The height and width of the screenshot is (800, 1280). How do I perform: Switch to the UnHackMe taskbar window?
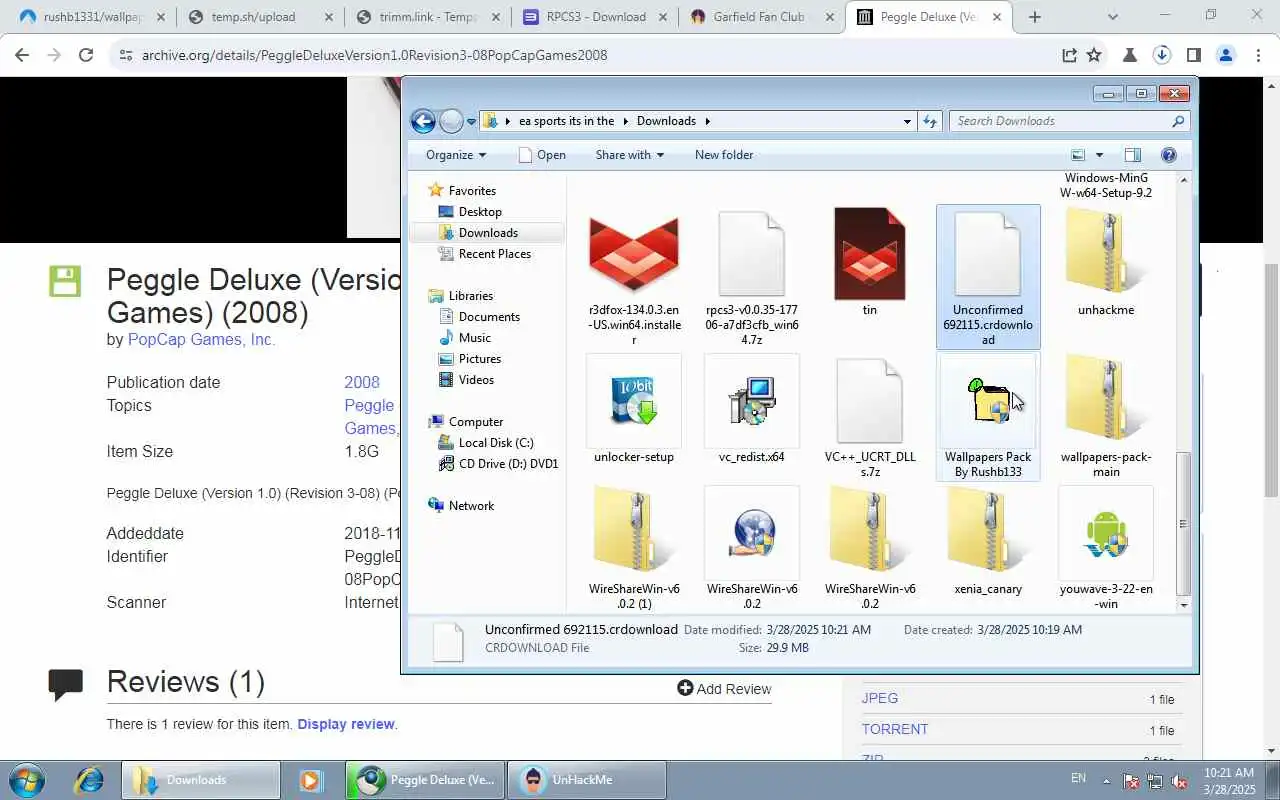[586, 780]
